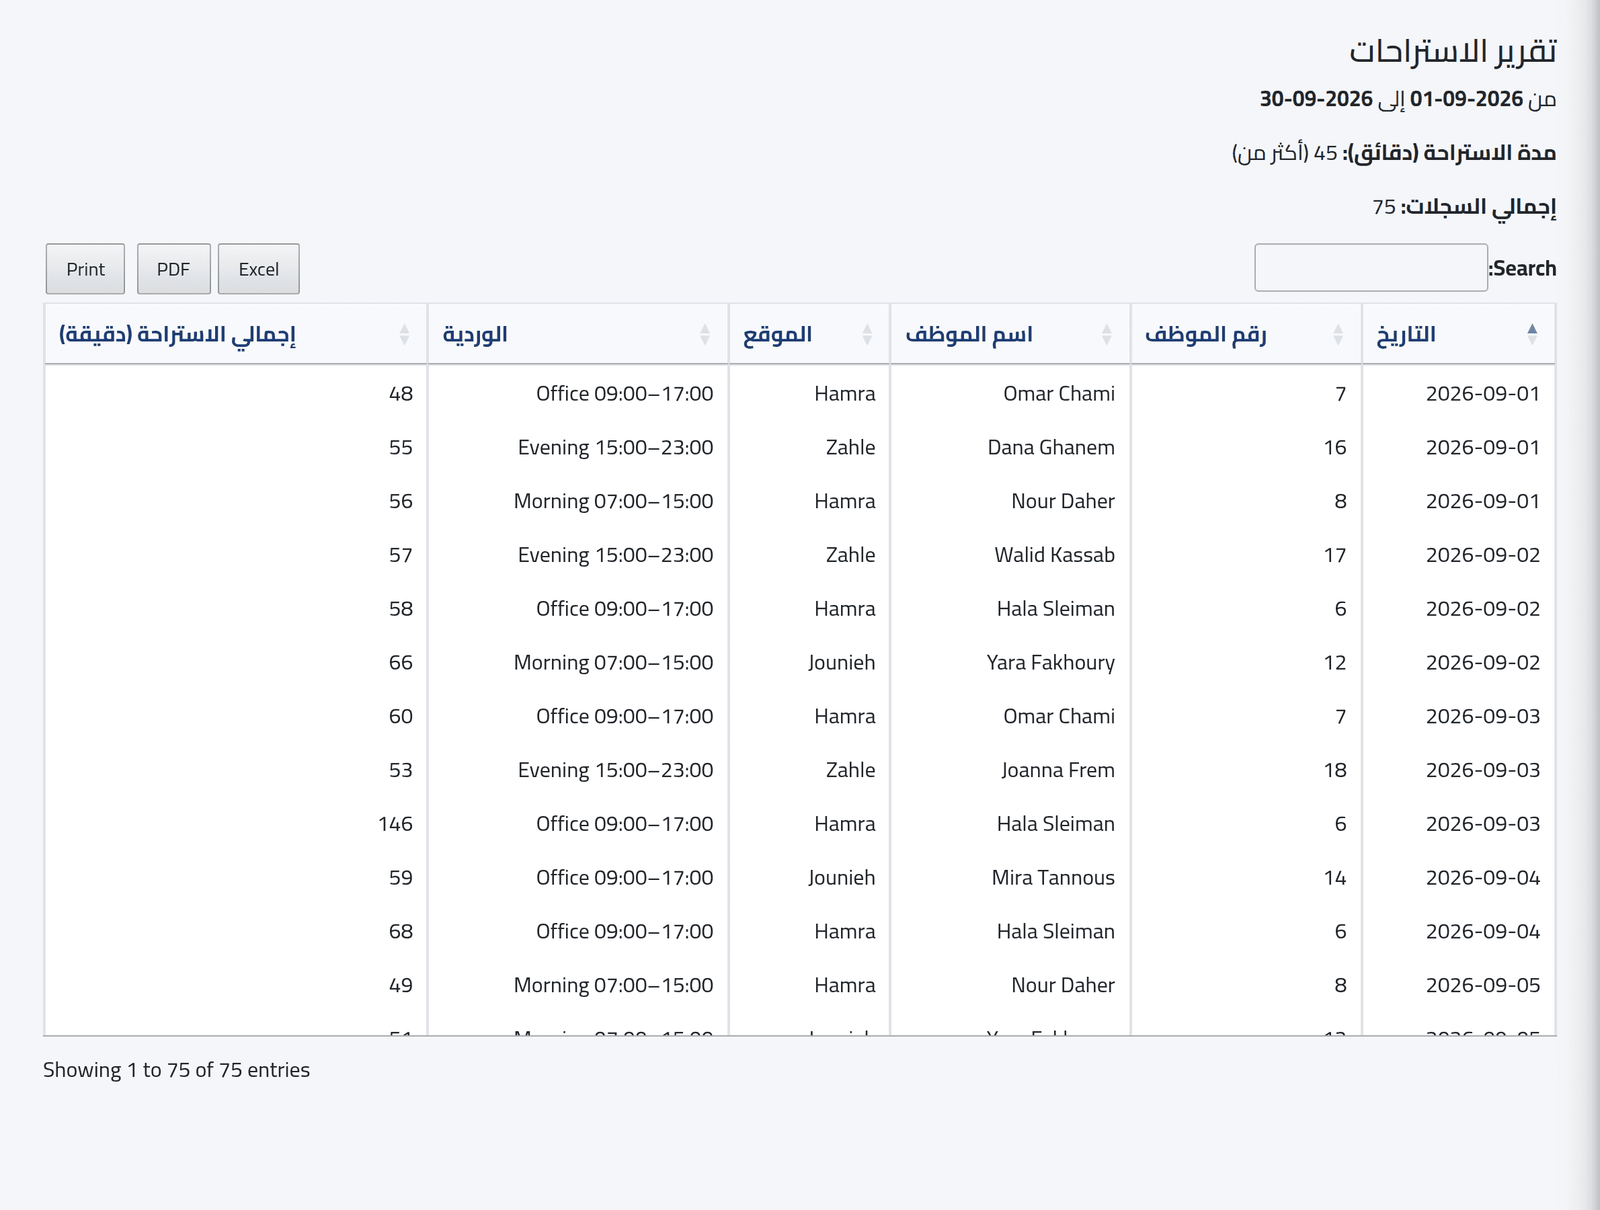Export the table to Excel
Viewport: 1600px width, 1210px height.
point(258,269)
